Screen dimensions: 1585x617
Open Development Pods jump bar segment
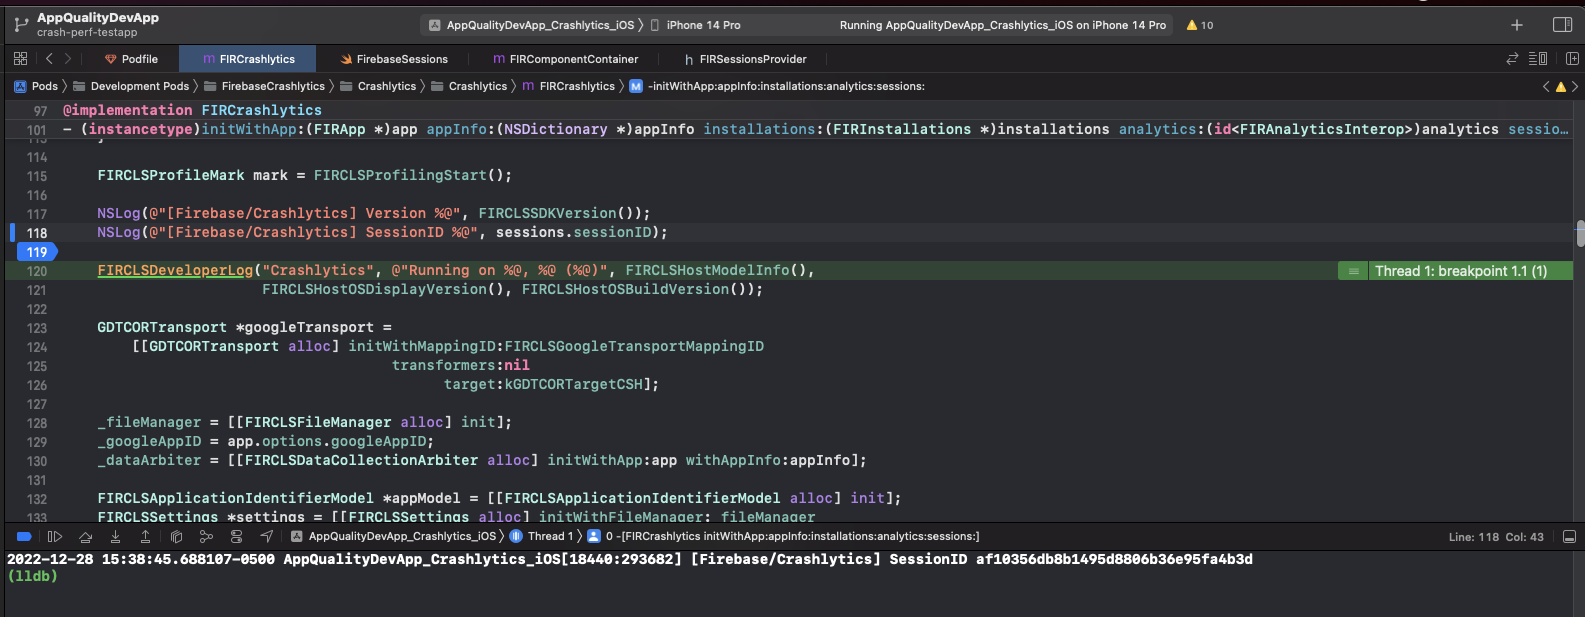click(130, 86)
